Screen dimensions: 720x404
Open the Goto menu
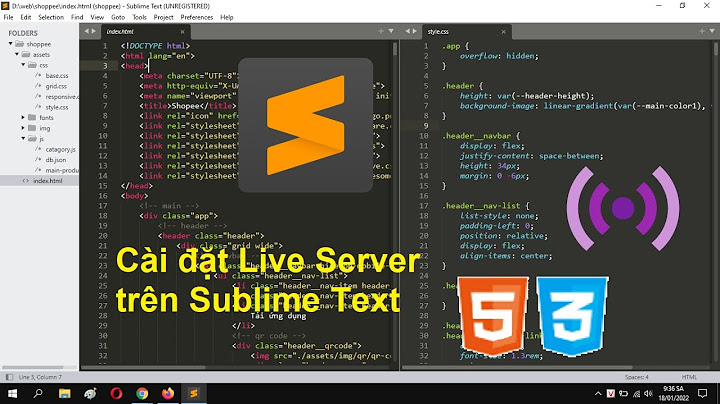(118, 17)
